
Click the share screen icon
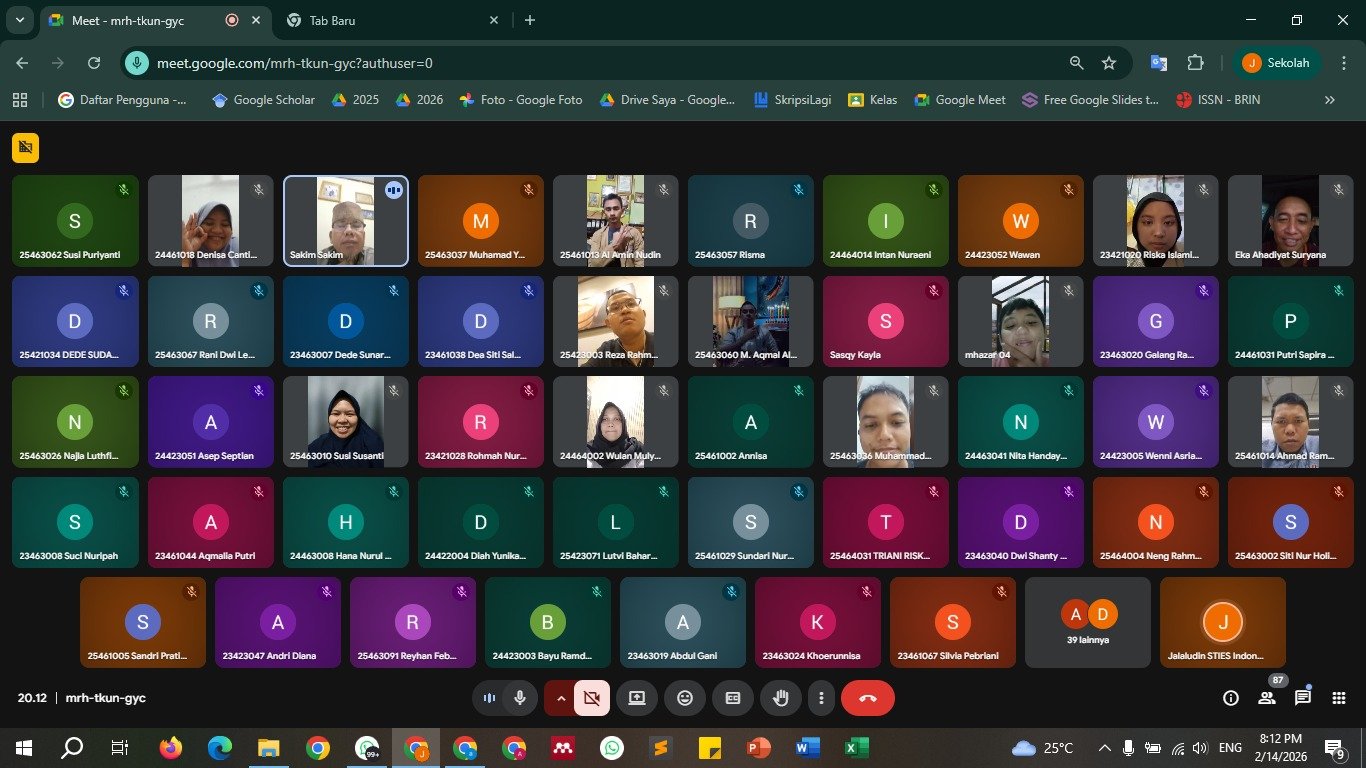point(637,698)
